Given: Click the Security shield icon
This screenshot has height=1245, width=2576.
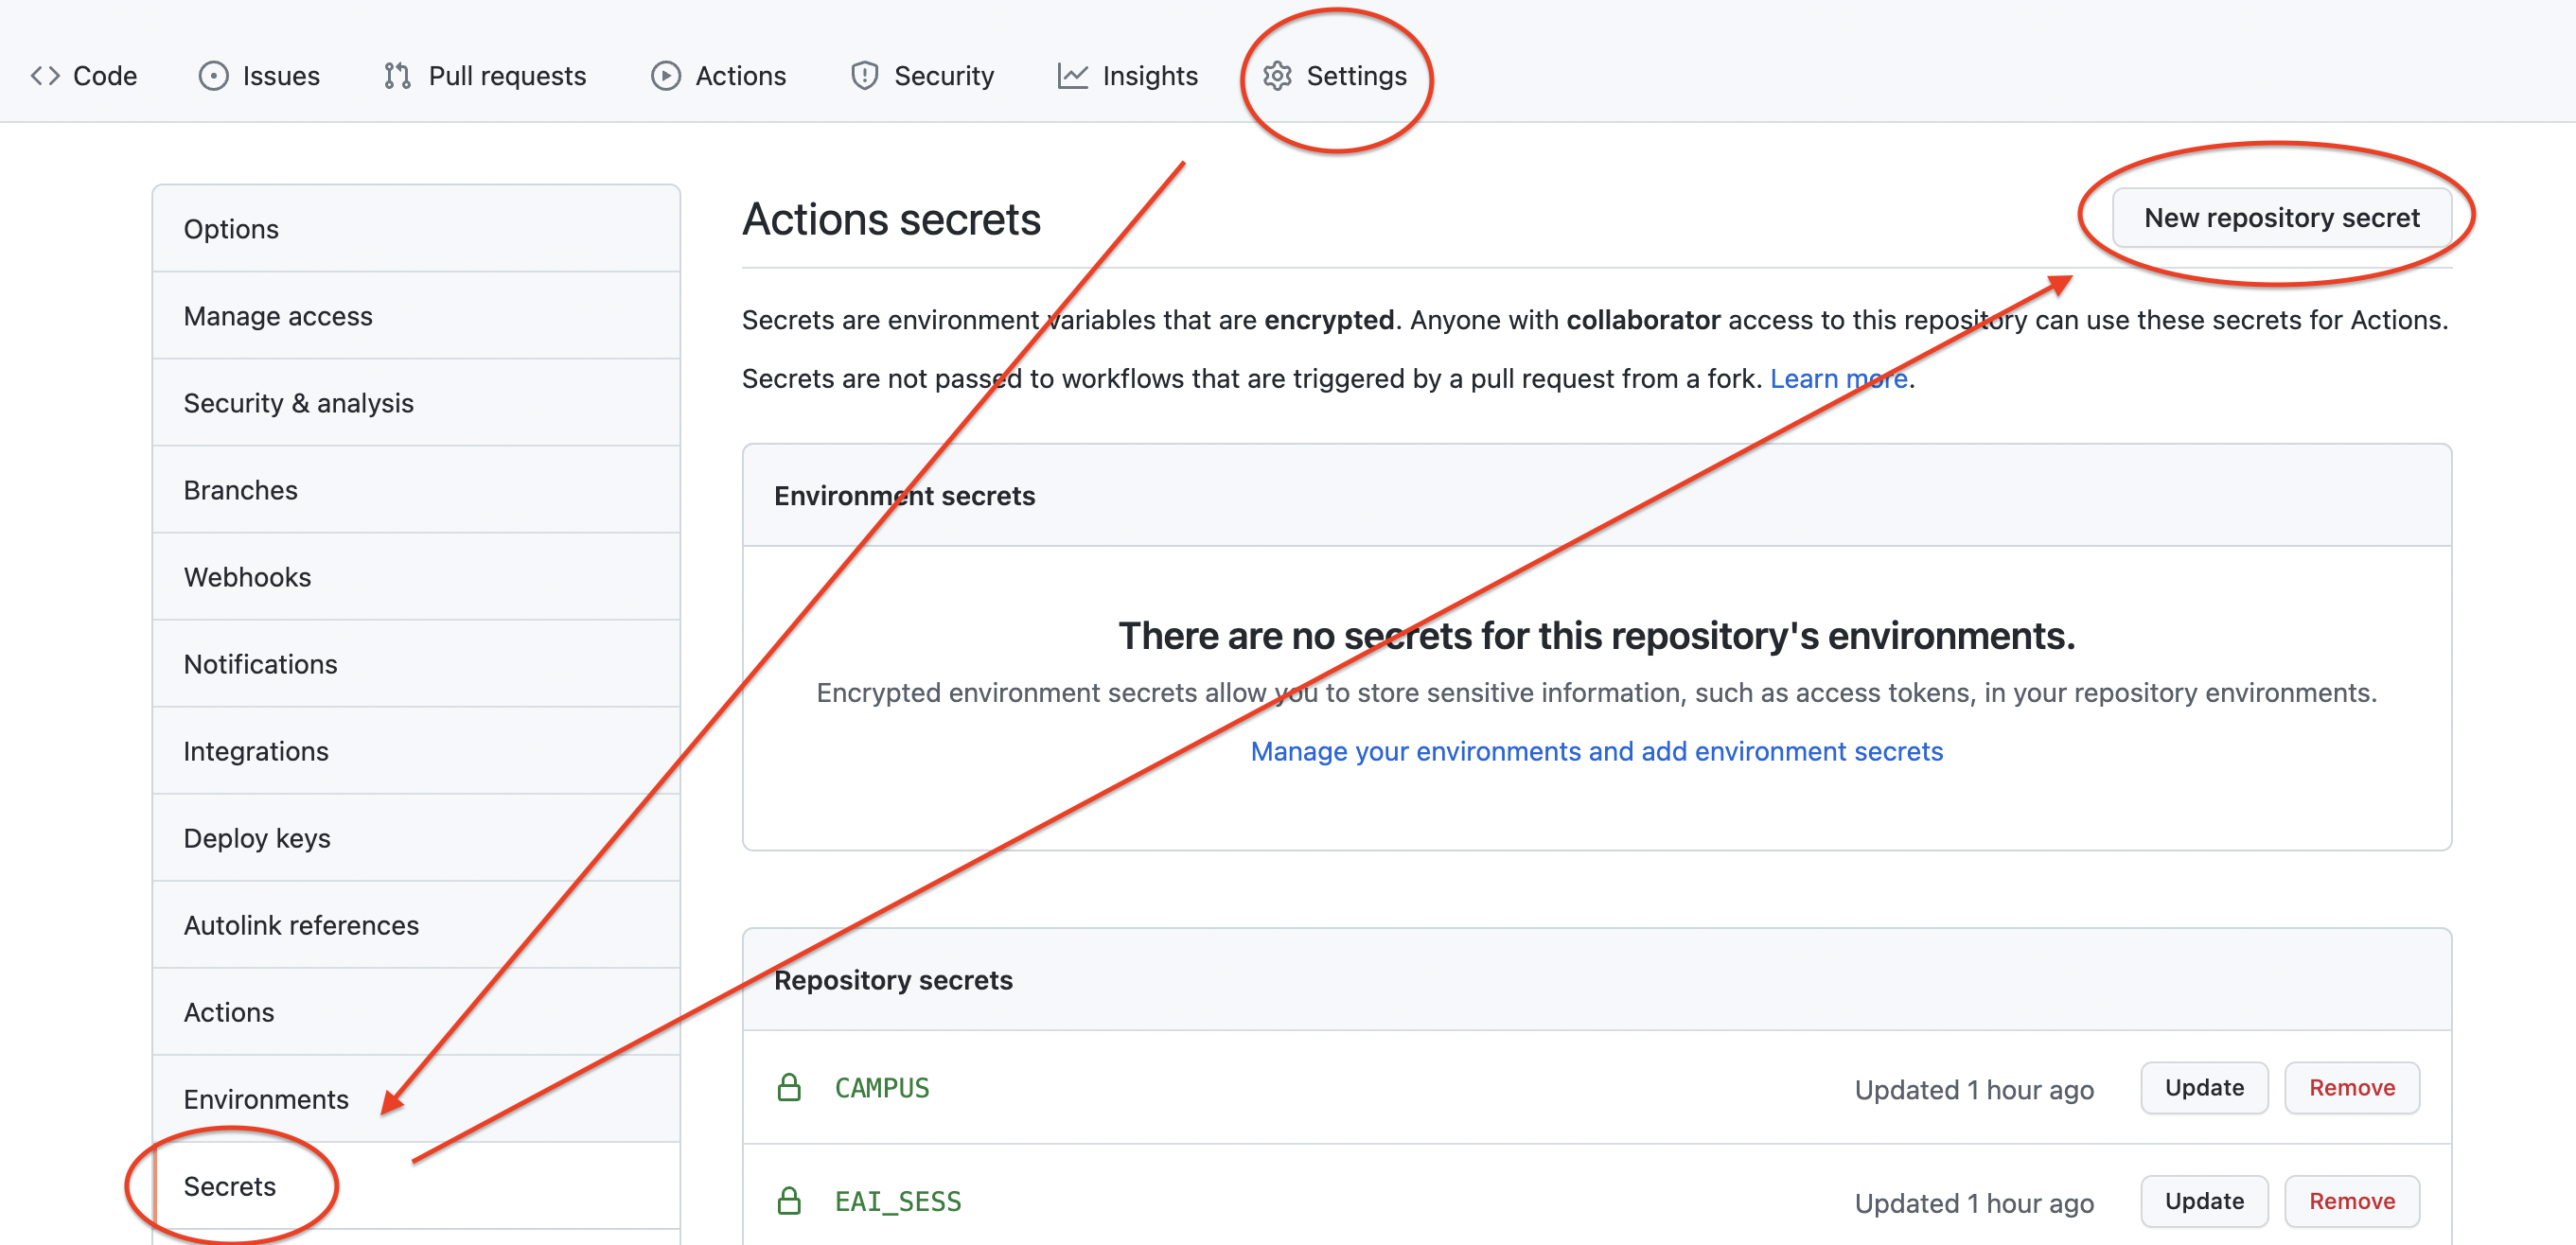Looking at the screenshot, I should (x=864, y=76).
